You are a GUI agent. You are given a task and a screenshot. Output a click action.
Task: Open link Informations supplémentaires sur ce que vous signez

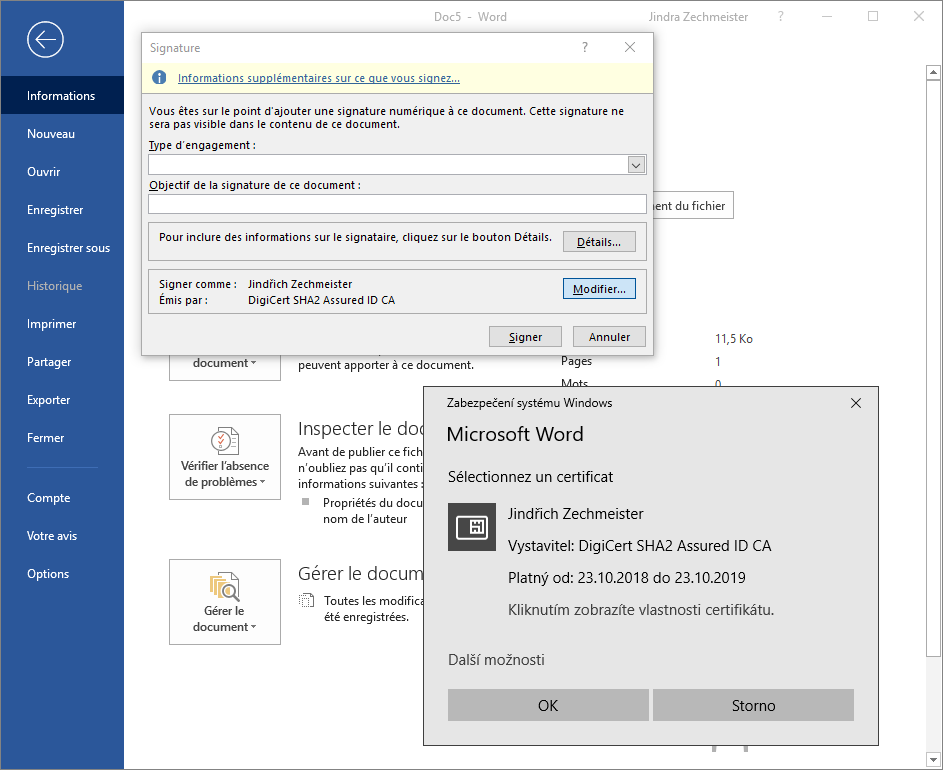coord(319,78)
